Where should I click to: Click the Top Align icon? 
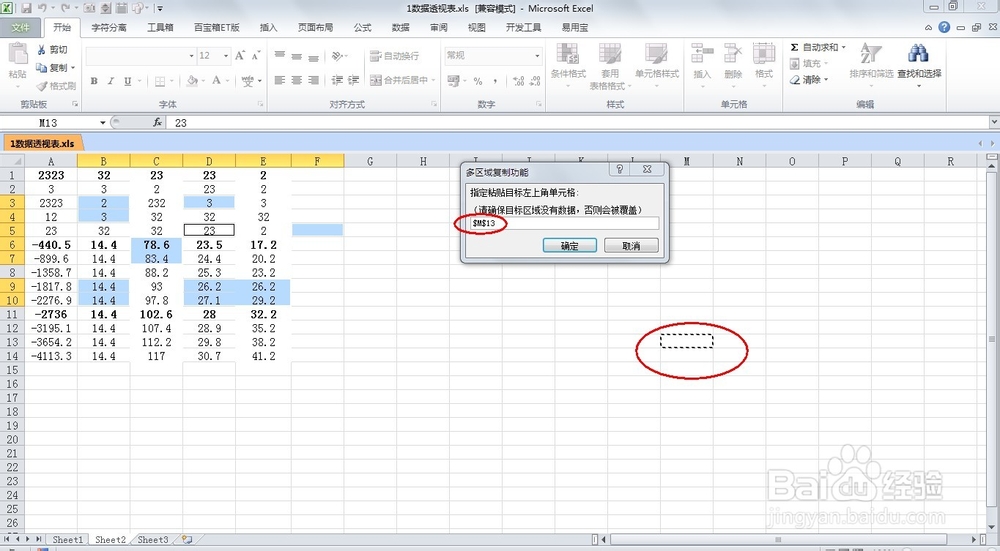click(x=280, y=55)
